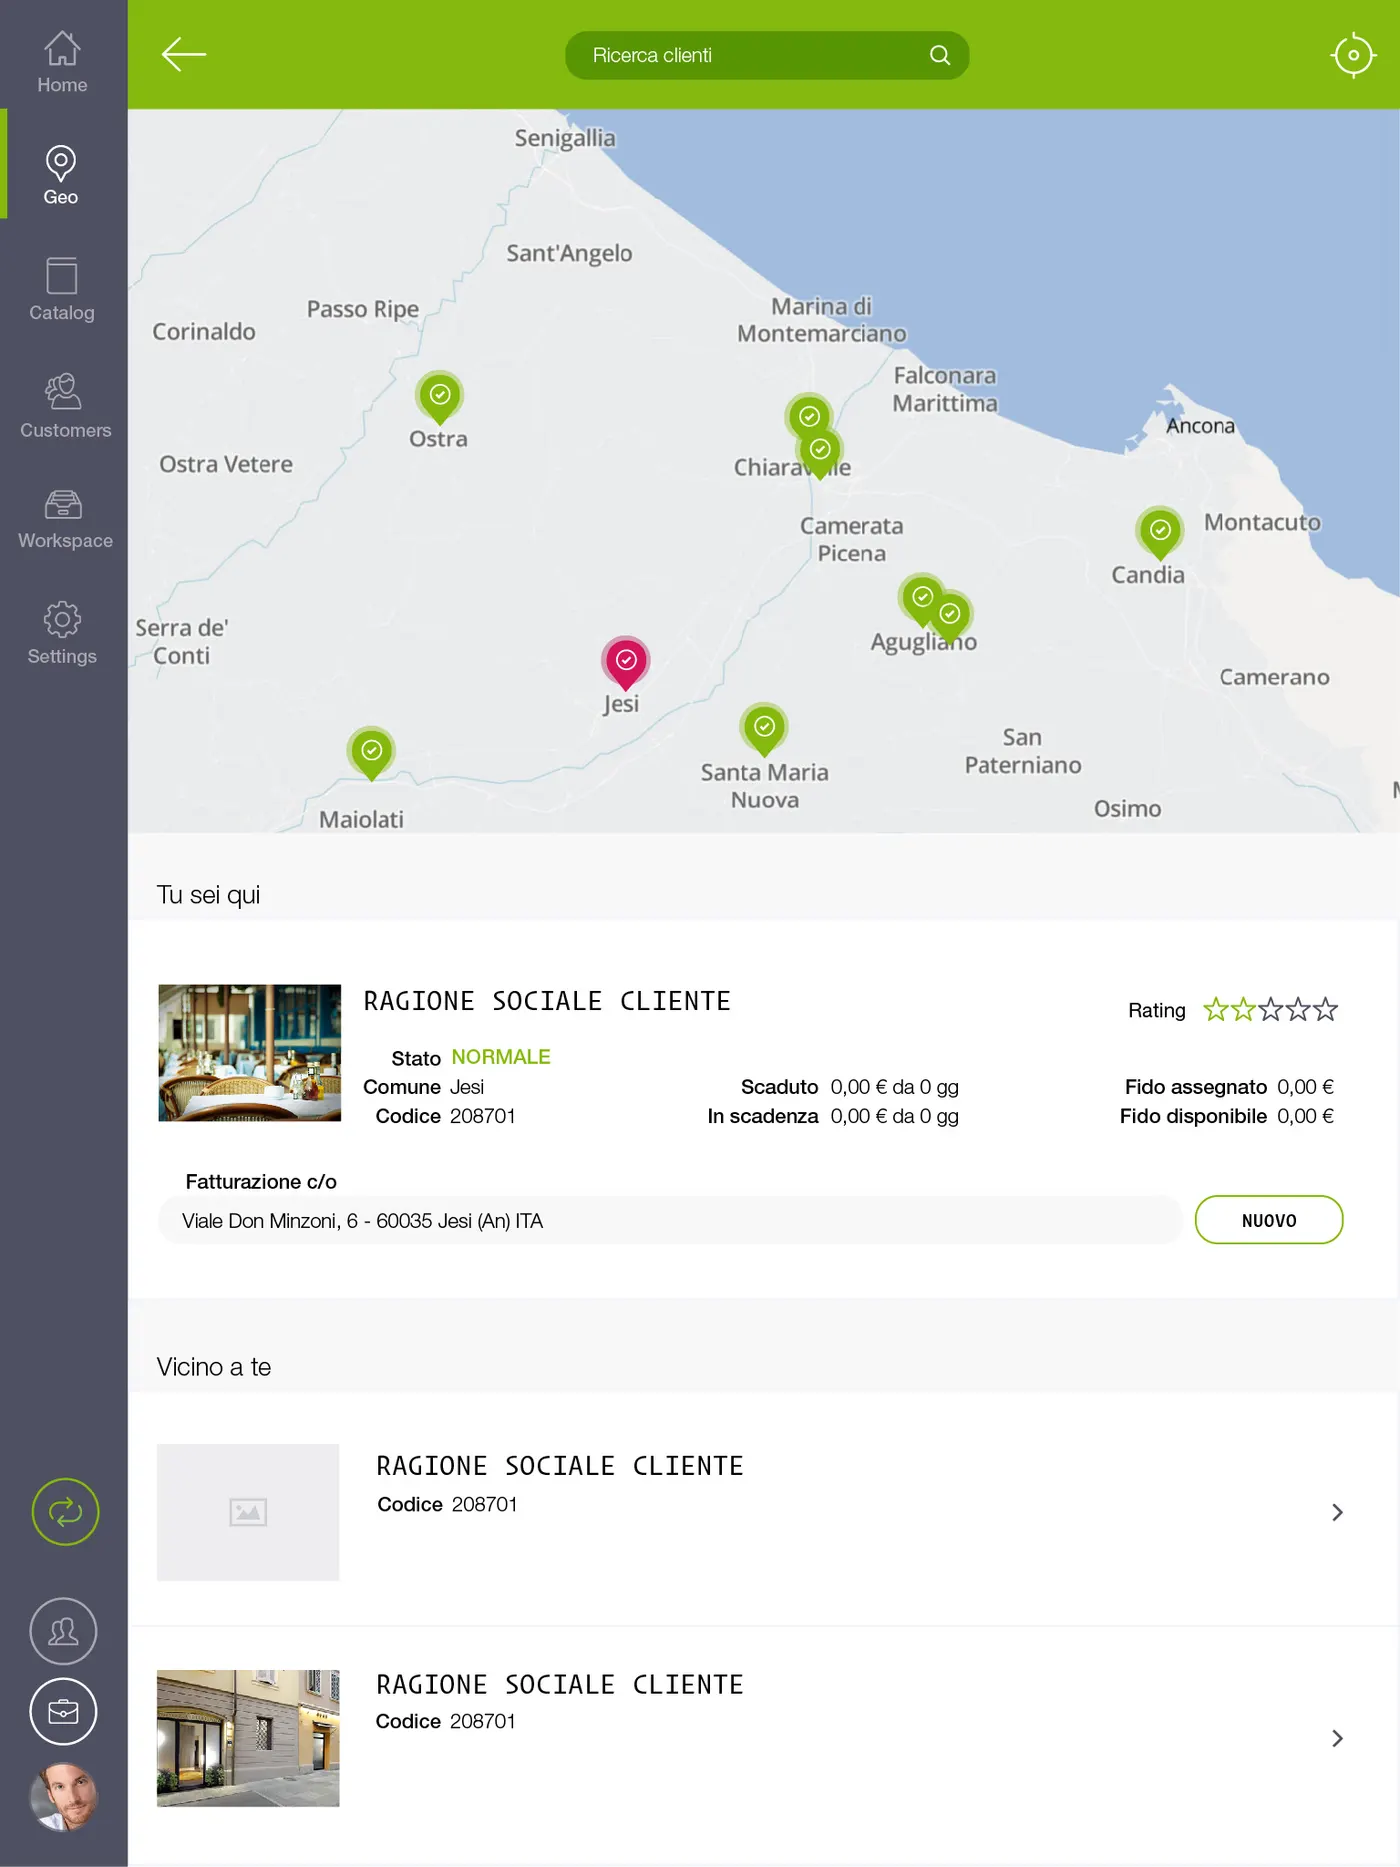The image size is (1400, 1867).
Task: Select the billing address Viale Don Minzoni field
Action: click(x=670, y=1220)
